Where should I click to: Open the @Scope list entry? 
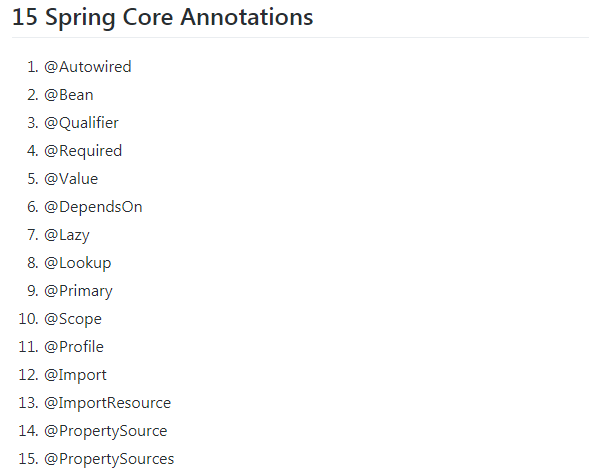[x=73, y=319]
